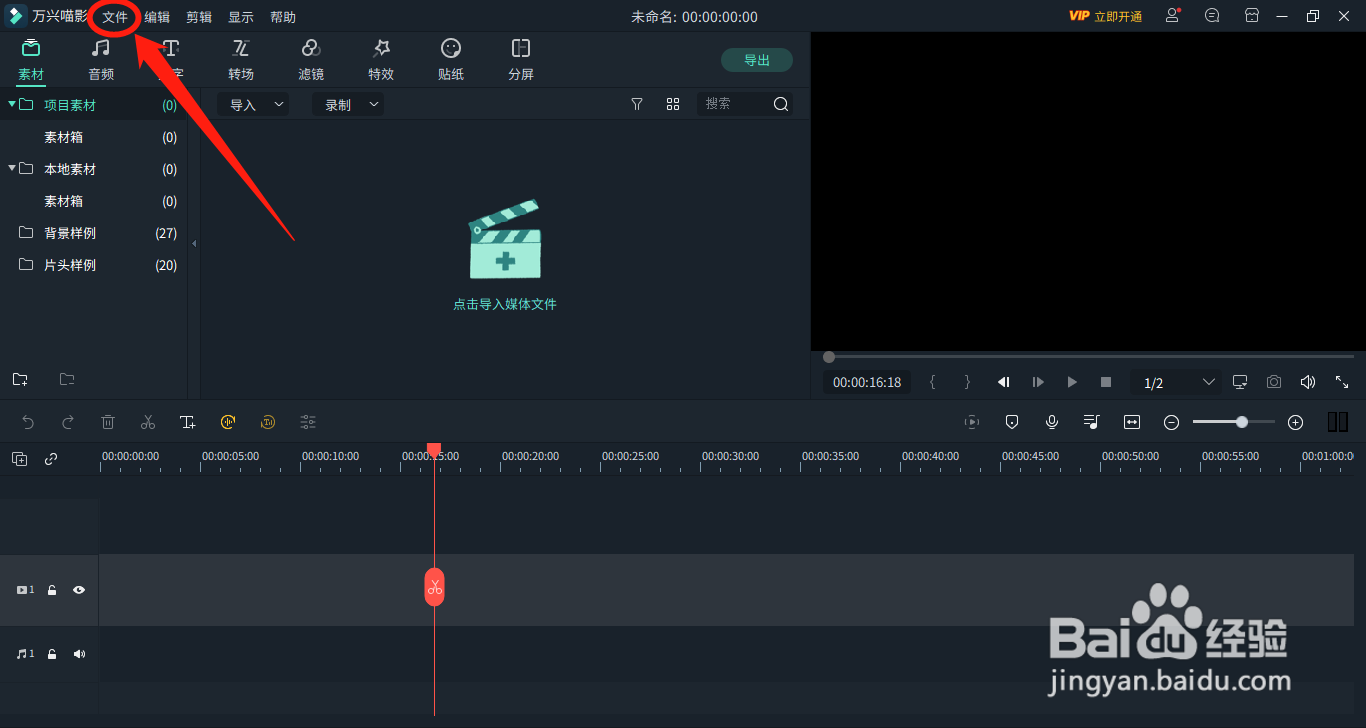Adjust preview volume speaker icon

1307,382
